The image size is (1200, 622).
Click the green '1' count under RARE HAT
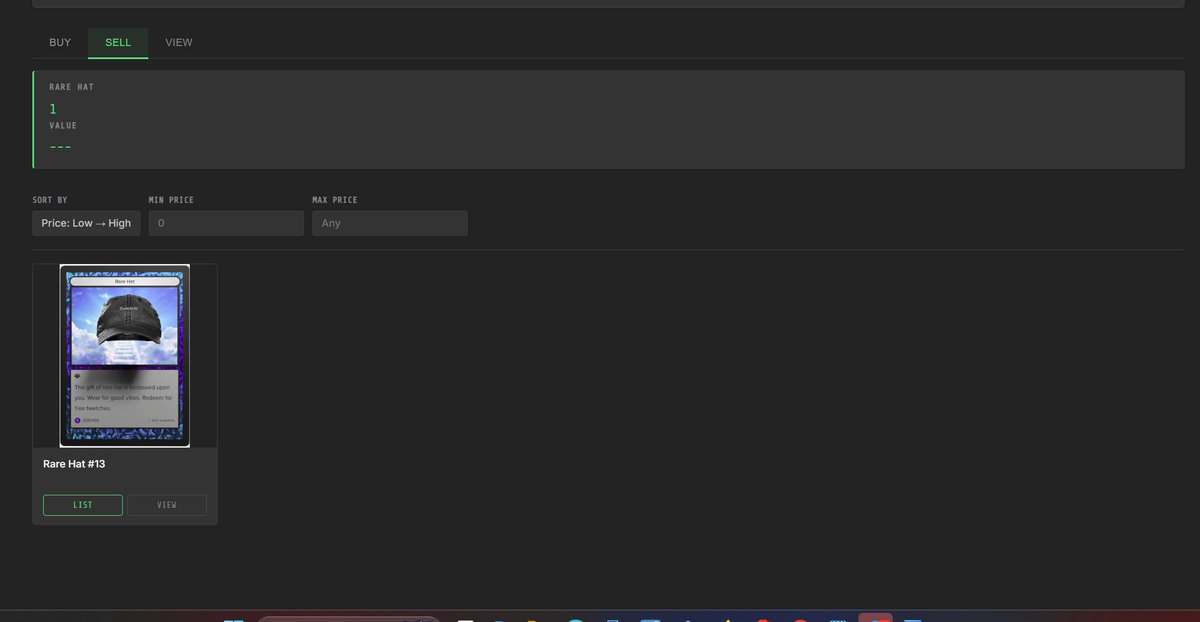coord(53,108)
